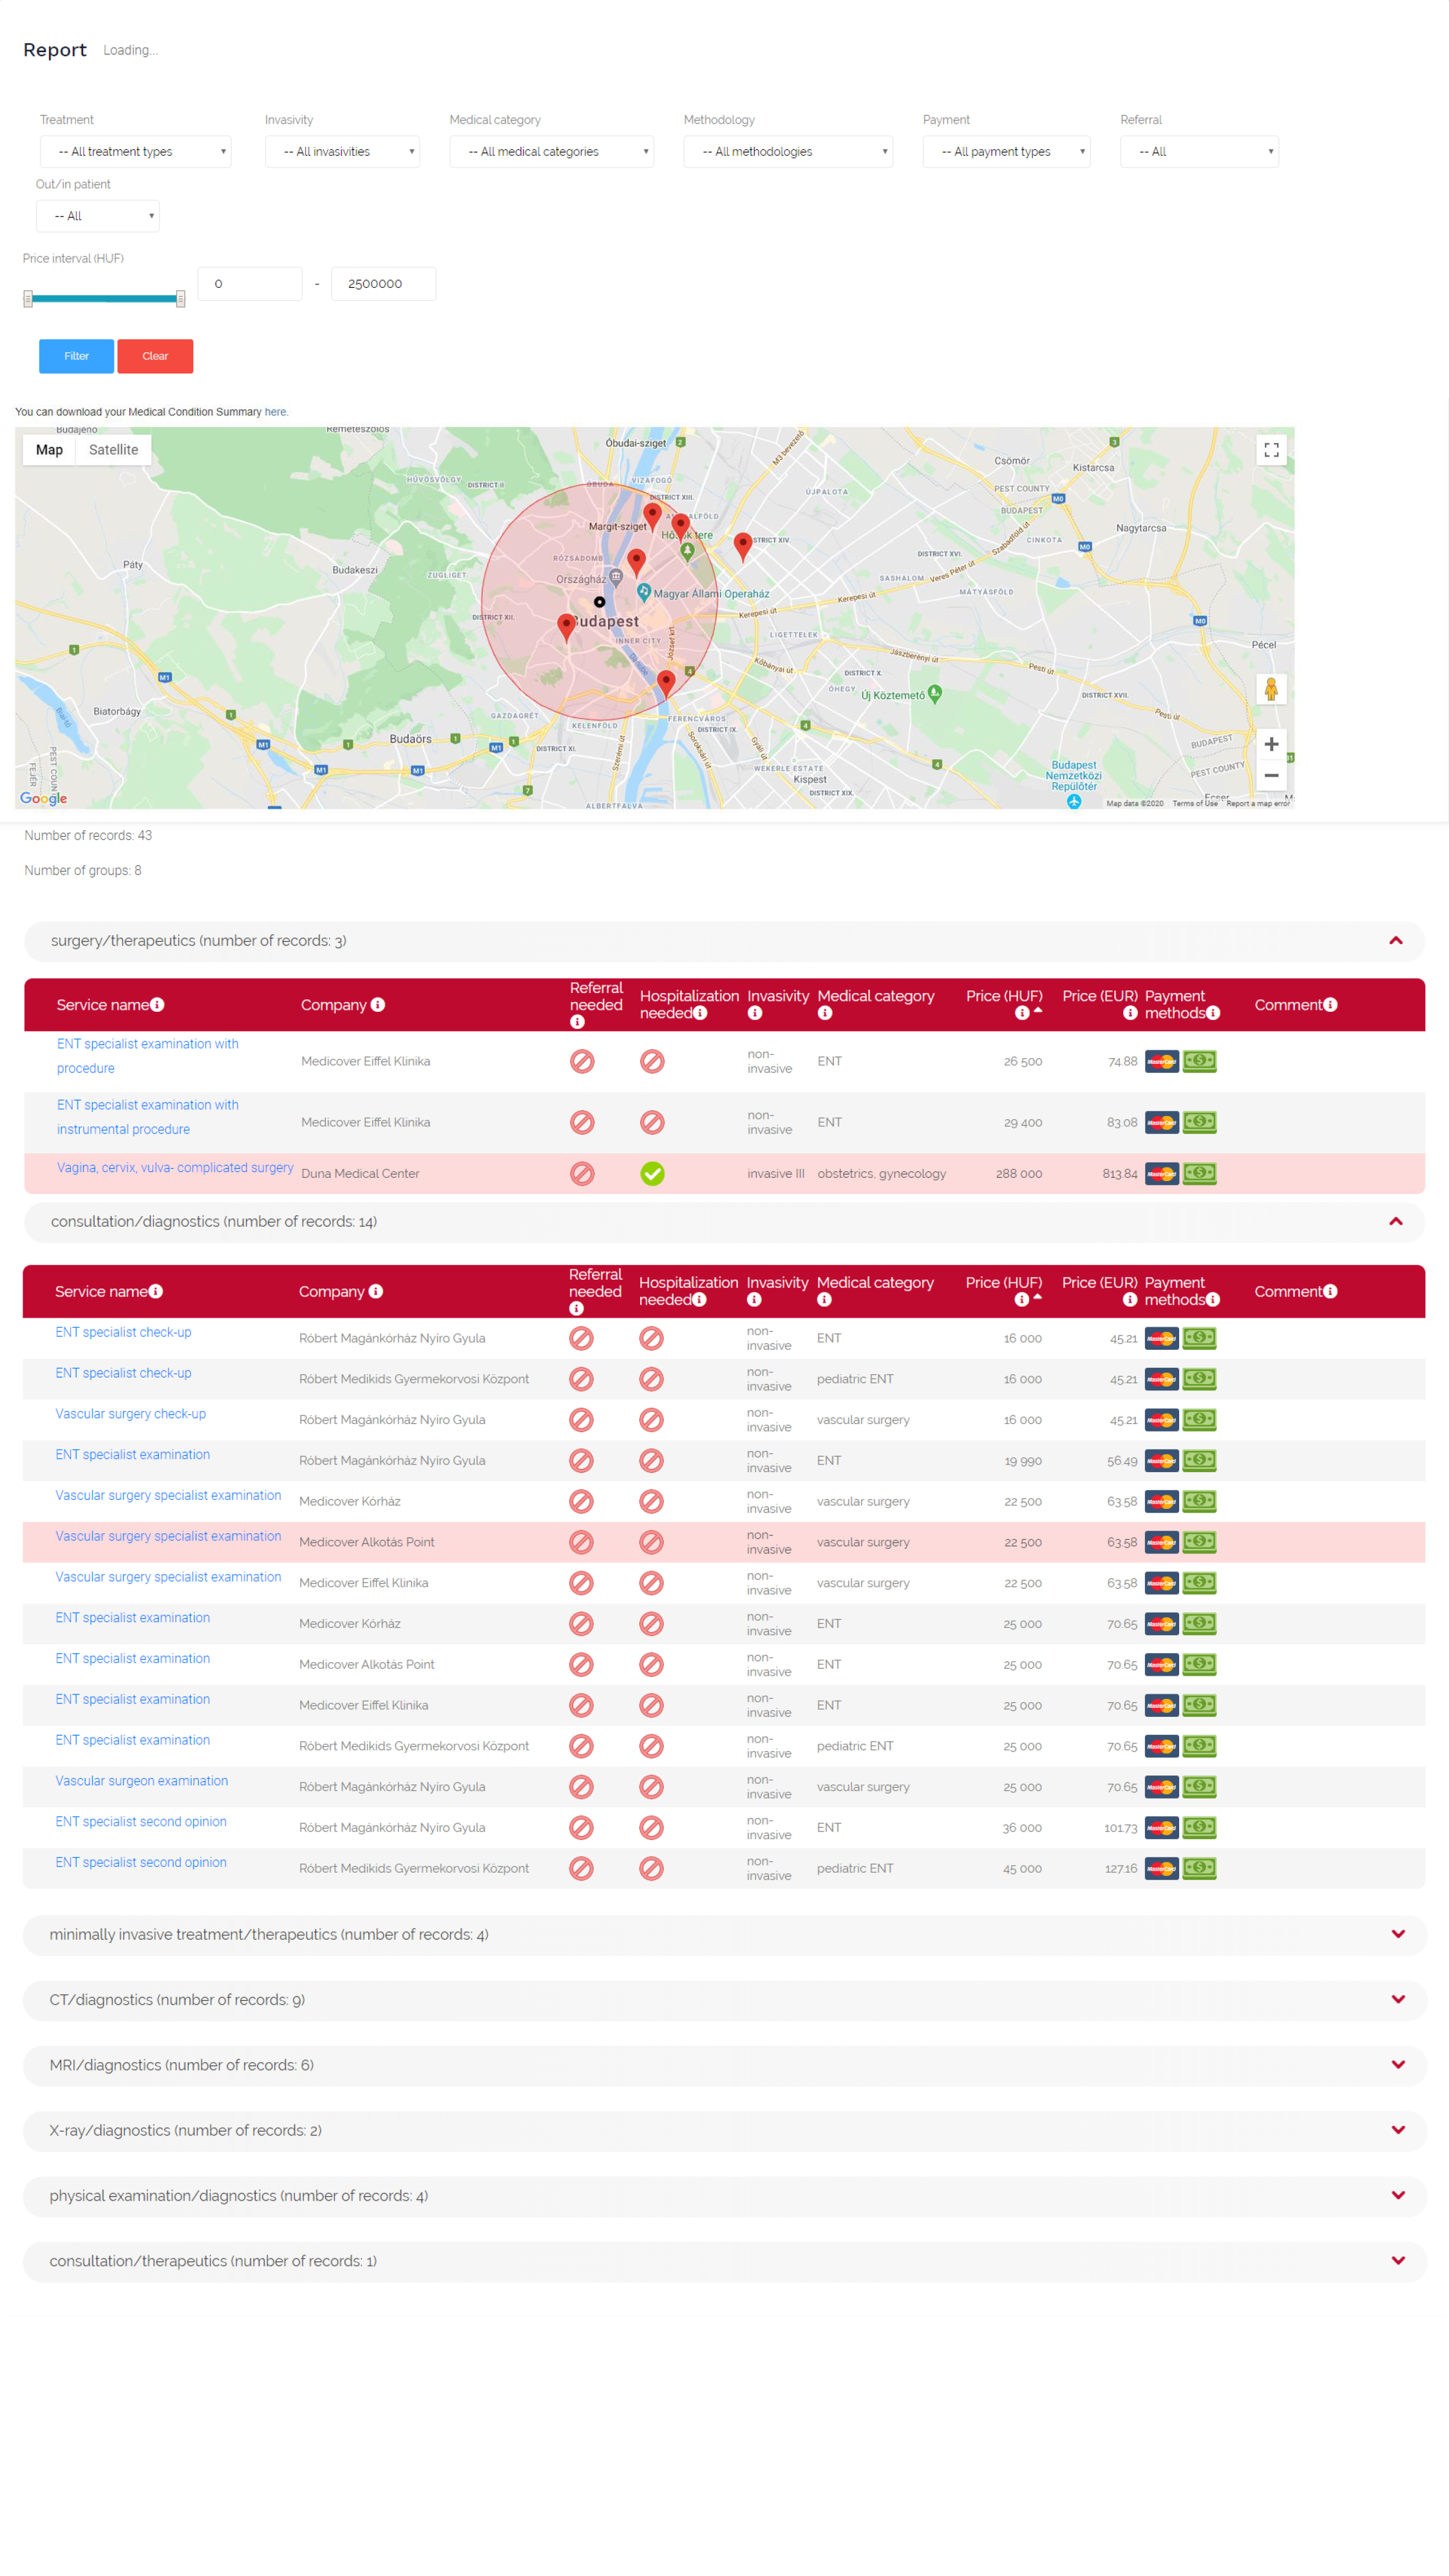The image size is (1449, 2576).
Task: Click the map pin near District XIV
Action: 742,546
